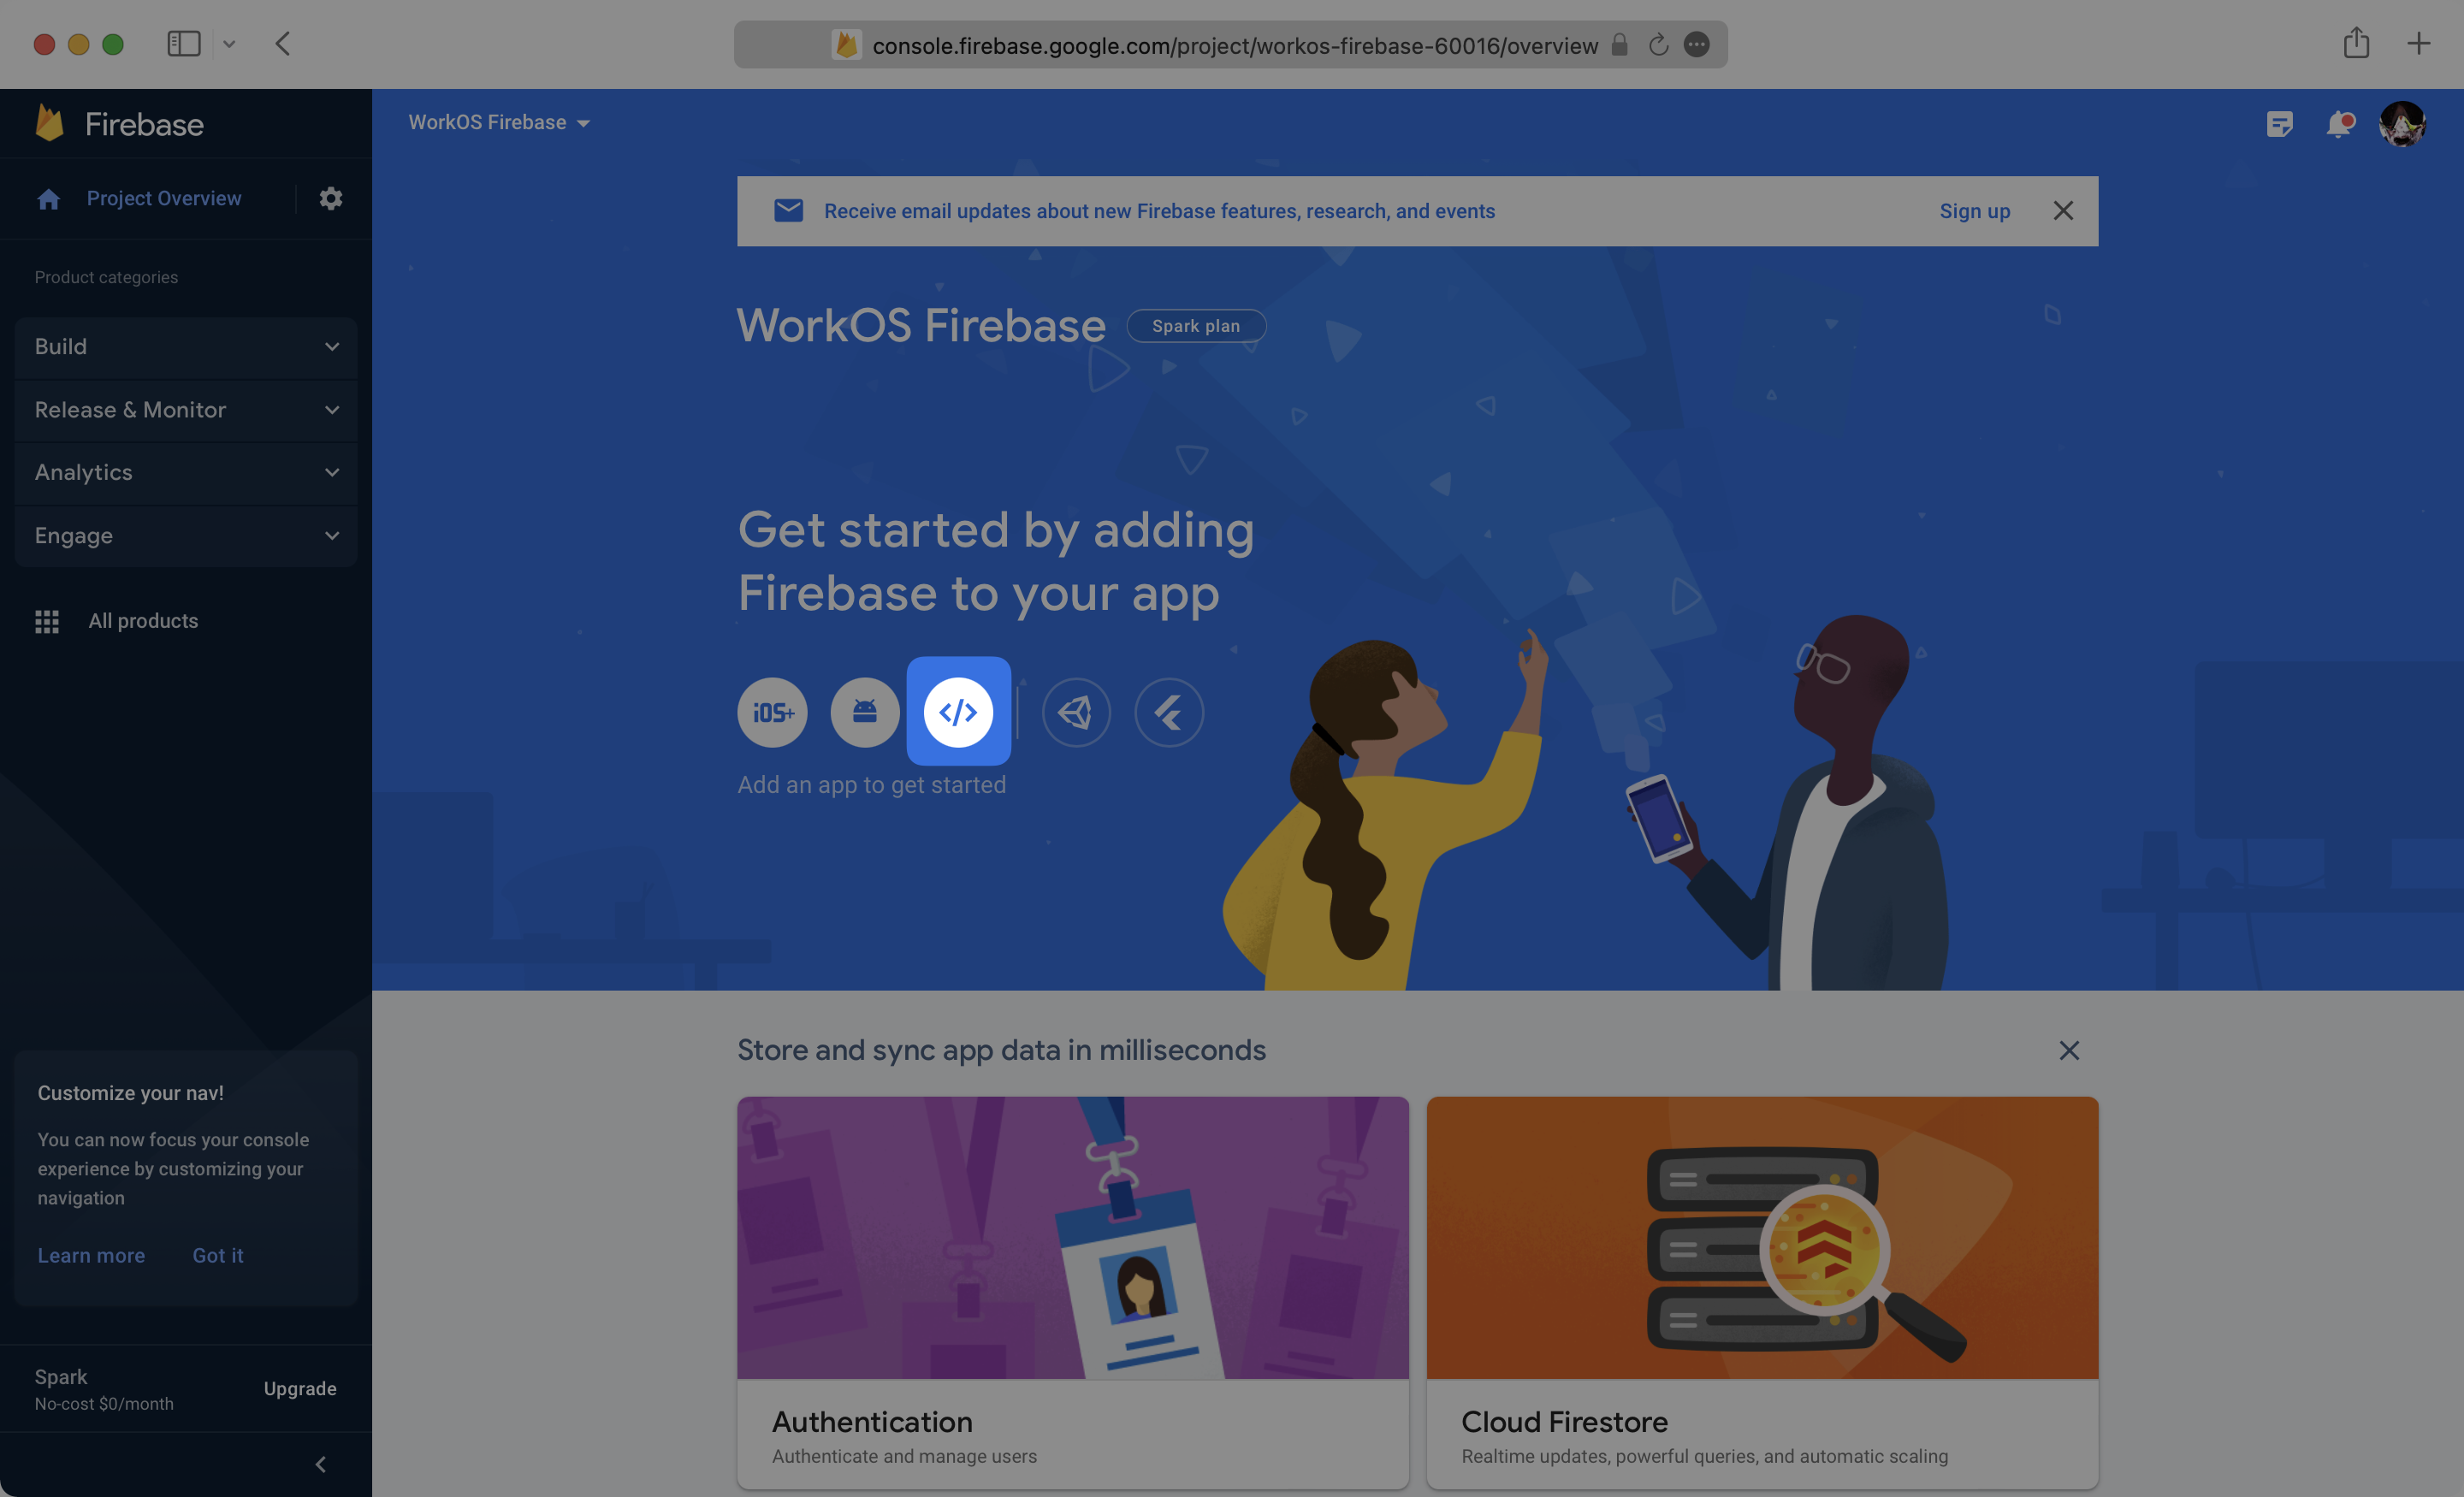This screenshot has width=2464, height=1497.
Task: Select the Android app platform icon
Action: [864, 711]
